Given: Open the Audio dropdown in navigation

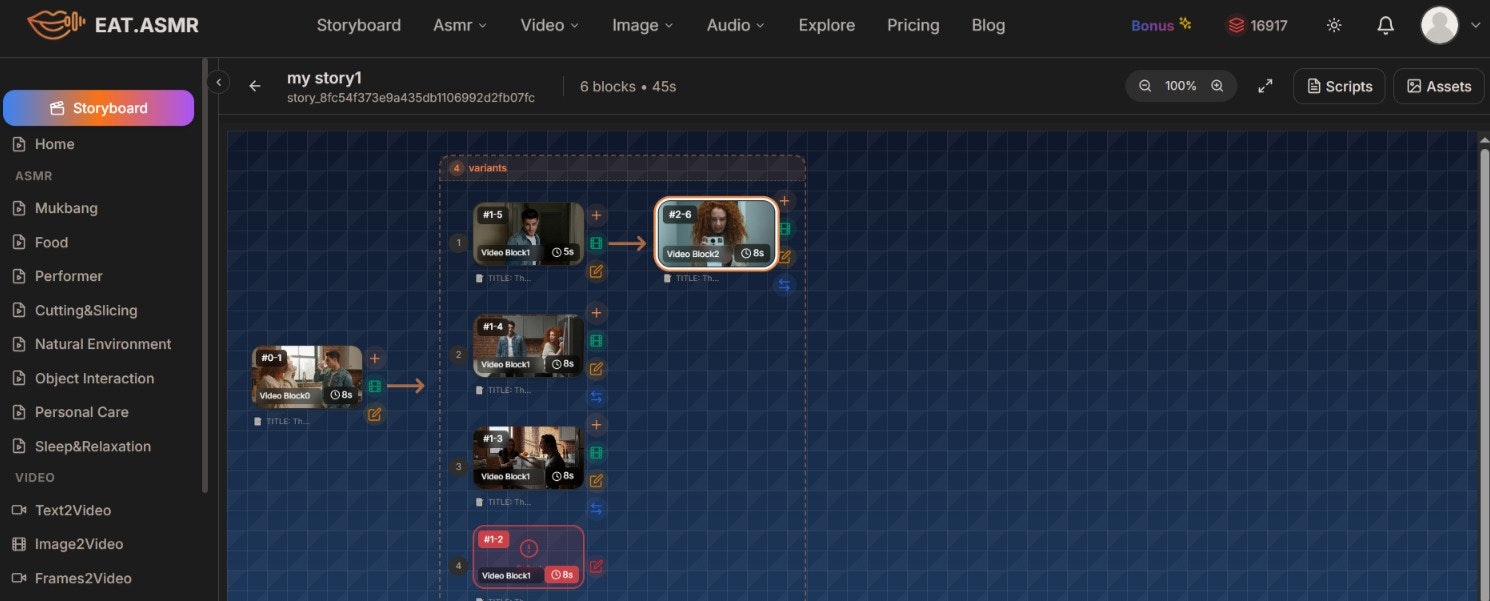Looking at the screenshot, I should 736,25.
